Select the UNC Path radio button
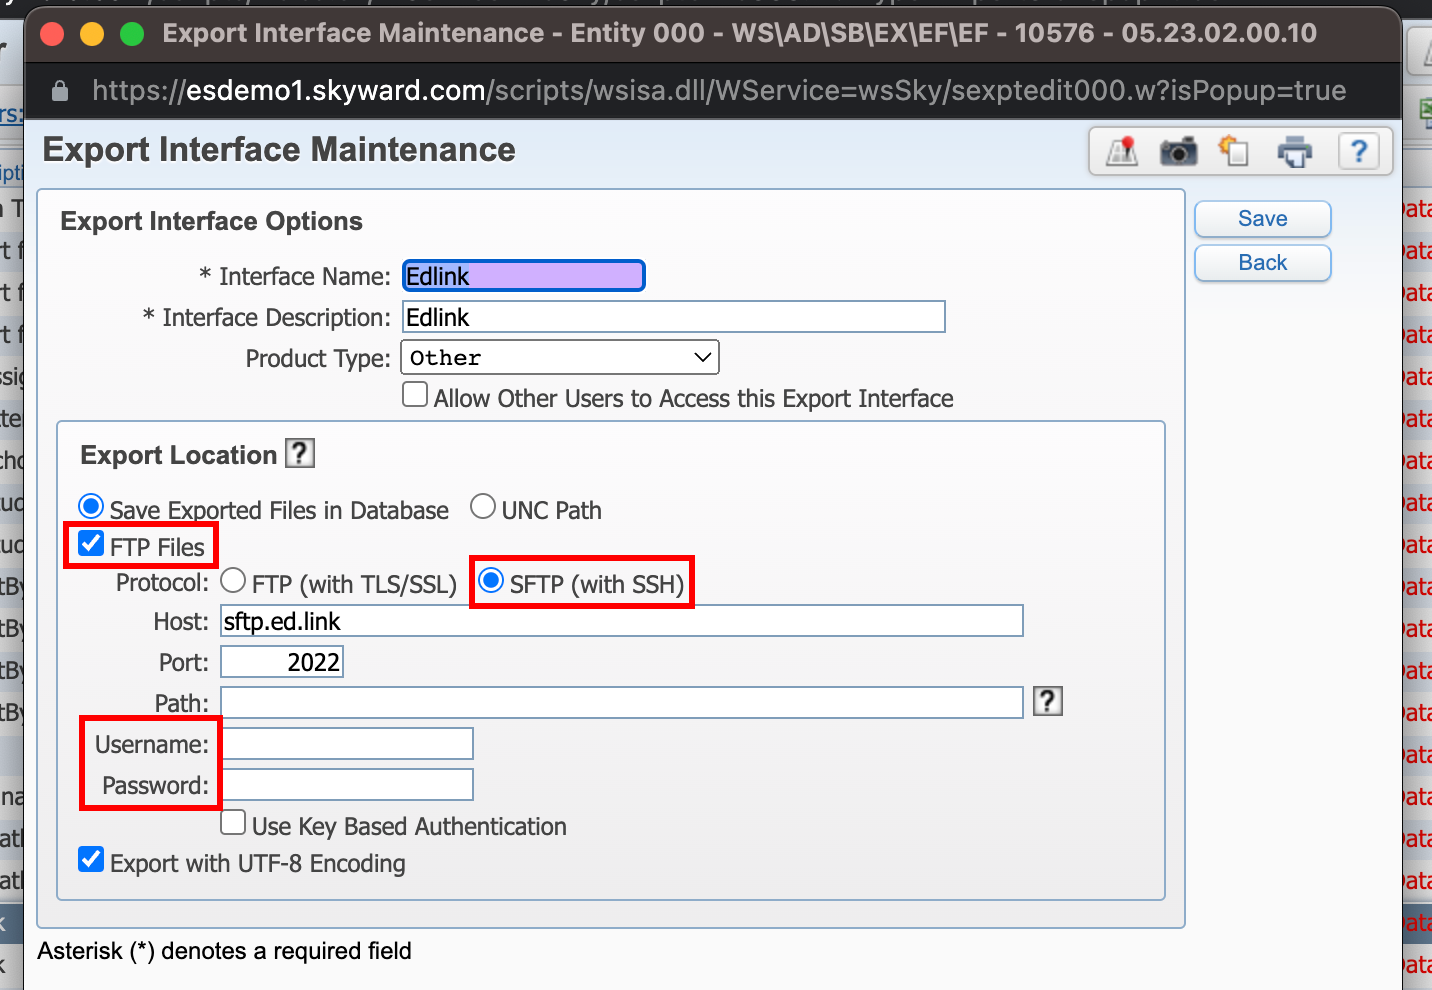The height and width of the screenshot is (990, 1432). (483, 506)
